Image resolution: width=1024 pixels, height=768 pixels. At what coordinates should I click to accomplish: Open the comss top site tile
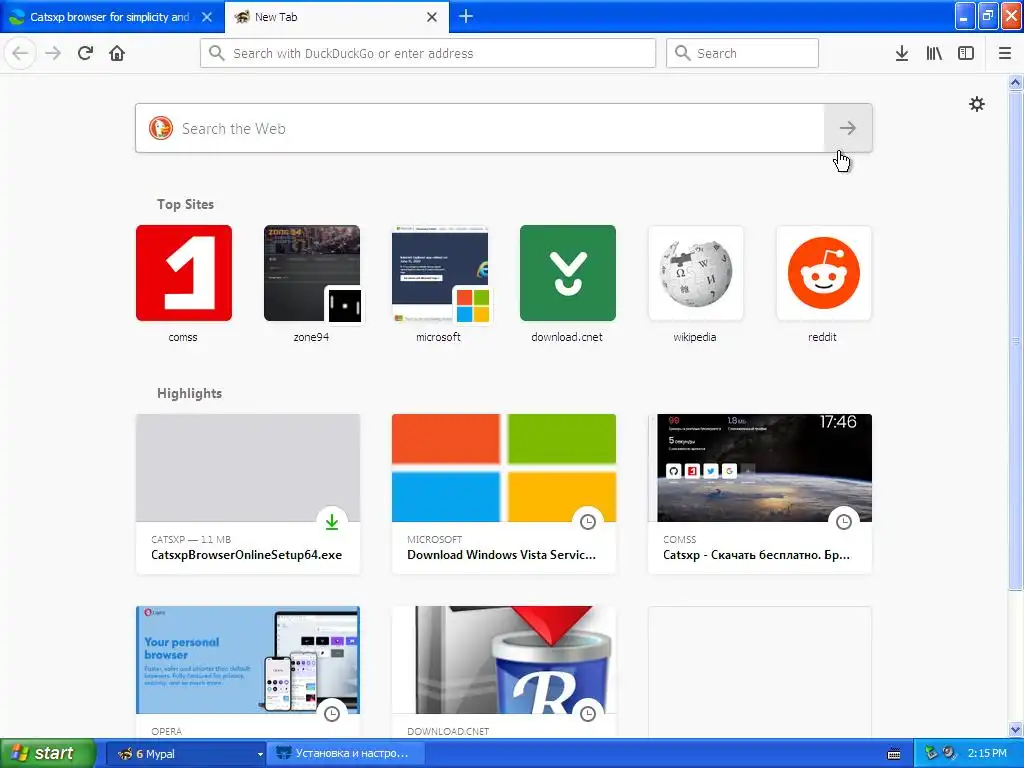[x=184, y=273]
